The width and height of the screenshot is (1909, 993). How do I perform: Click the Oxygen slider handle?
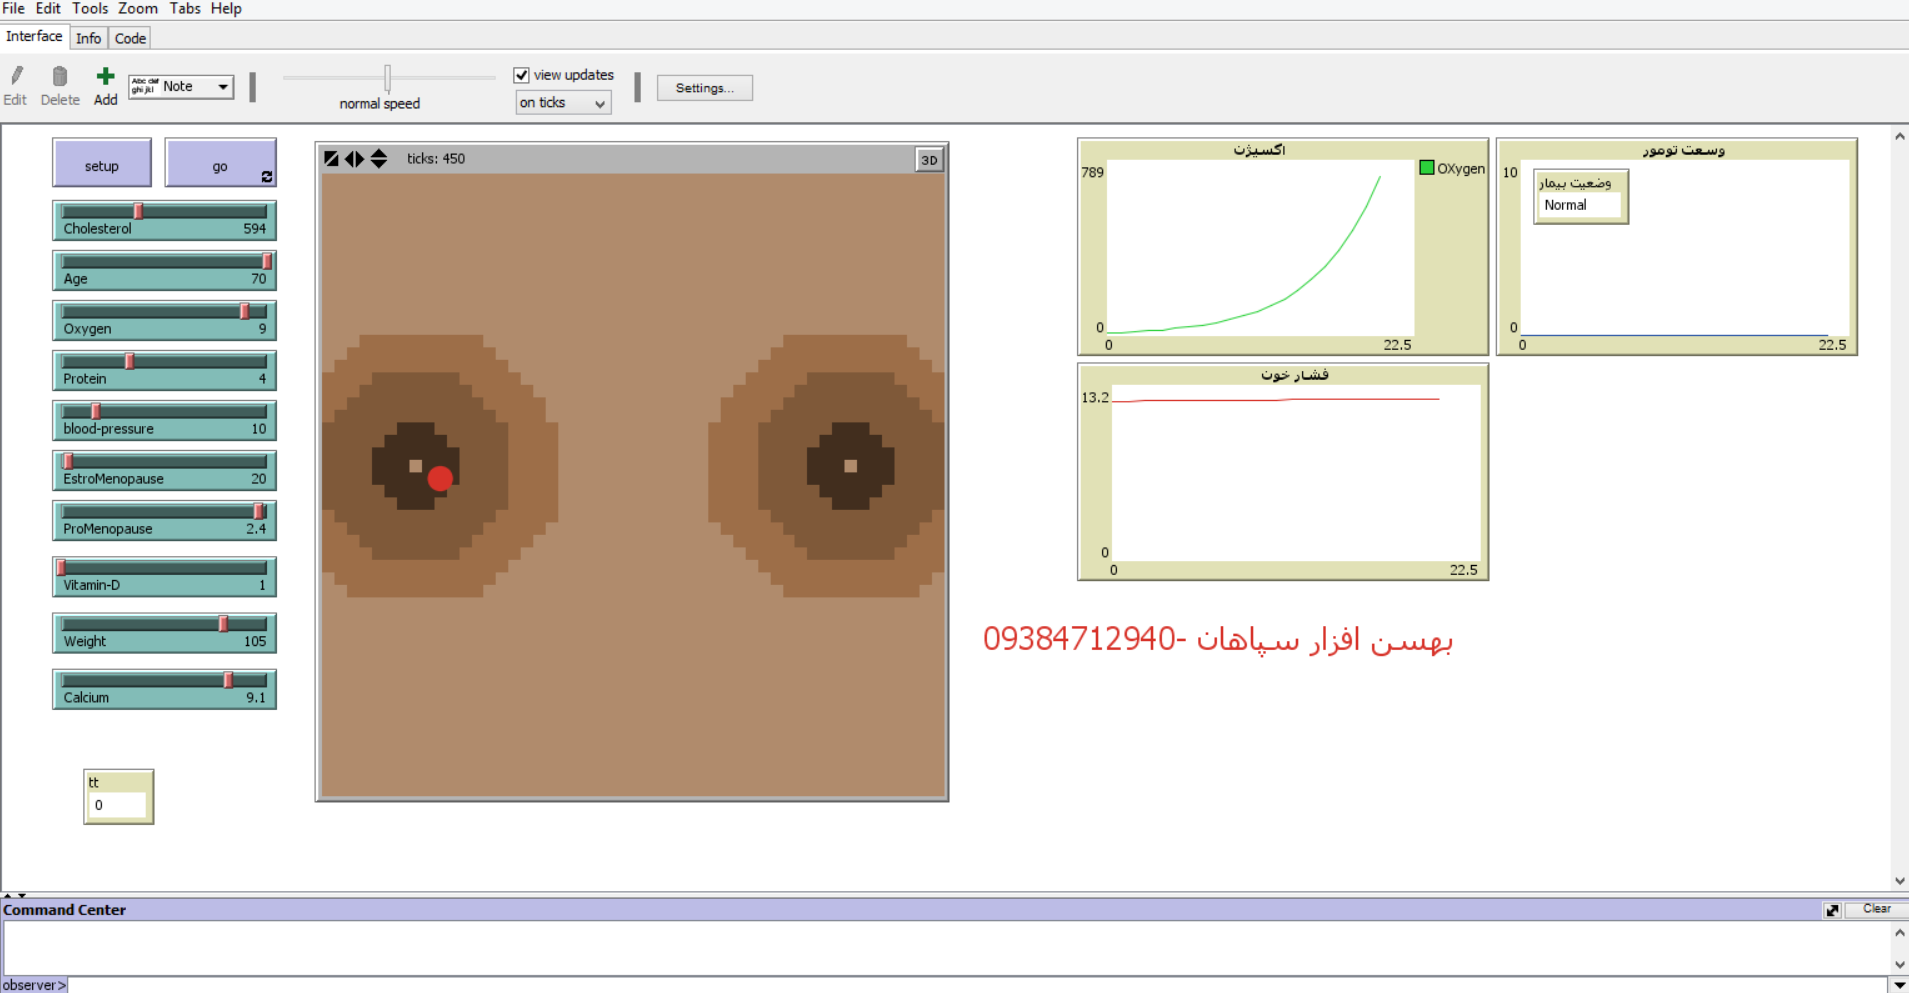click(245, 311)
